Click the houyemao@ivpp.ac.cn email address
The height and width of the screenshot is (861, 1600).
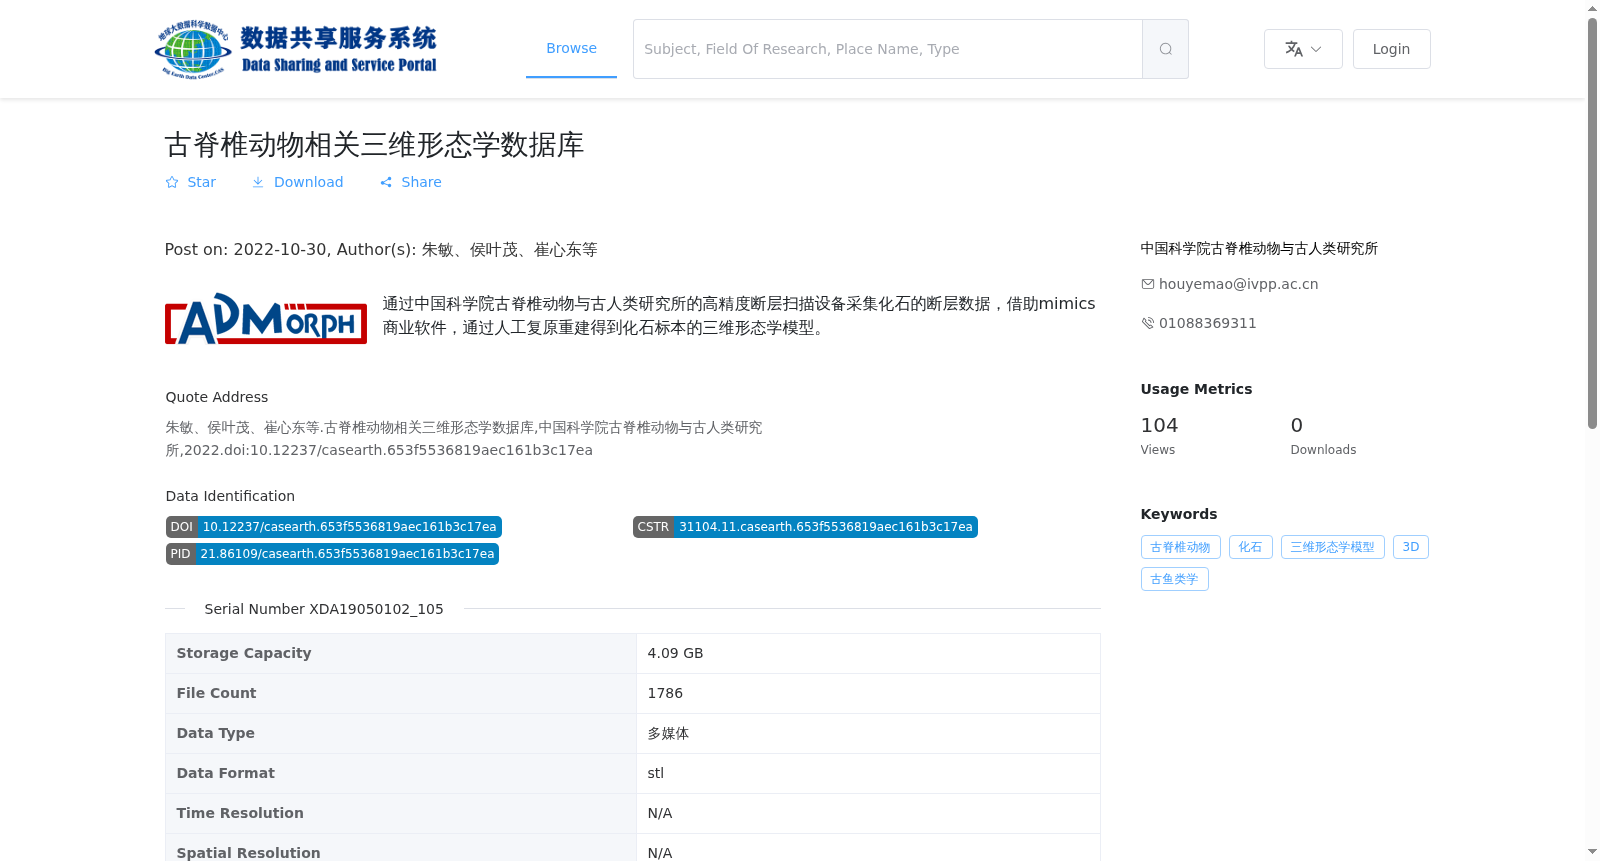[1238, 284]
